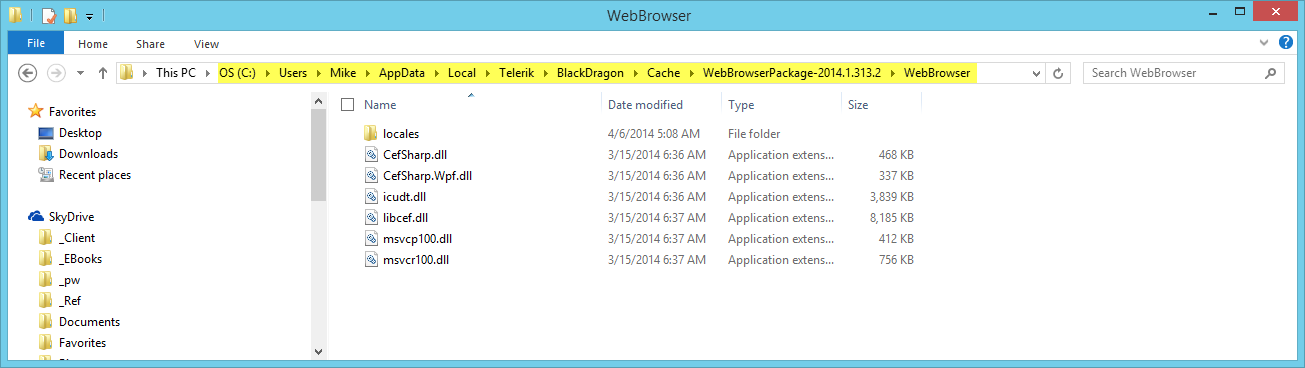Sort by the Name column header
This screenshot has height=368, width=1305.
[380, 104]
